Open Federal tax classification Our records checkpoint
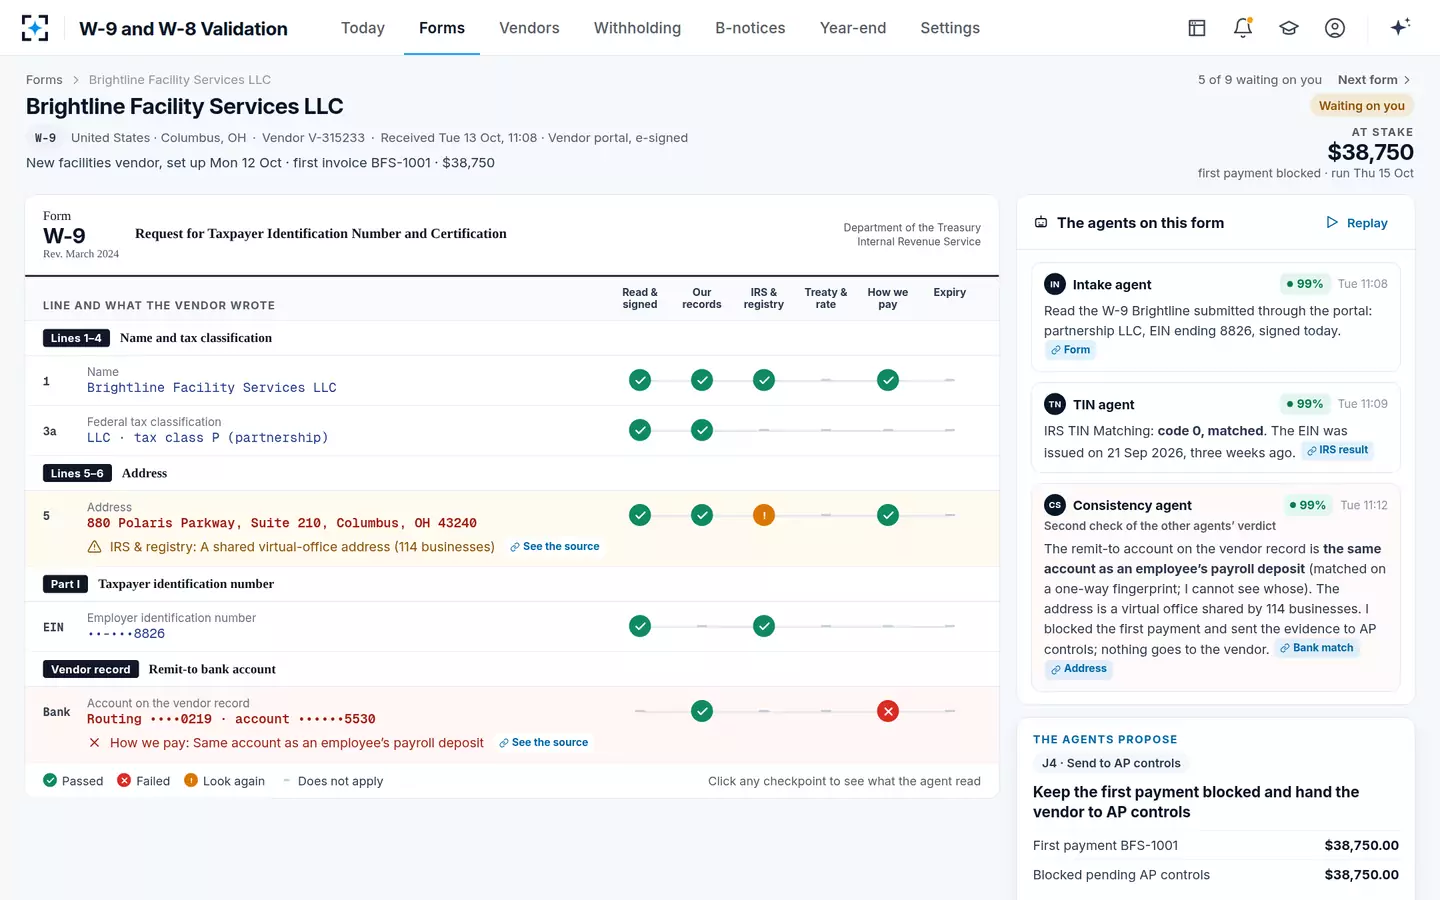Screen dimensions: 1440x900 [x=702, y=430]
